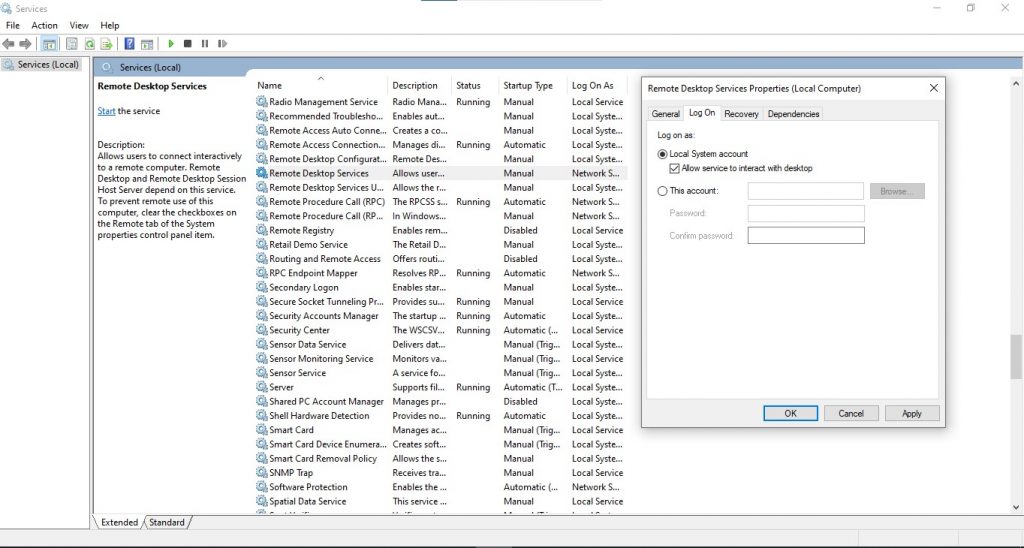Start the service with green play icon
The image size is (1024, 548).
171,44
